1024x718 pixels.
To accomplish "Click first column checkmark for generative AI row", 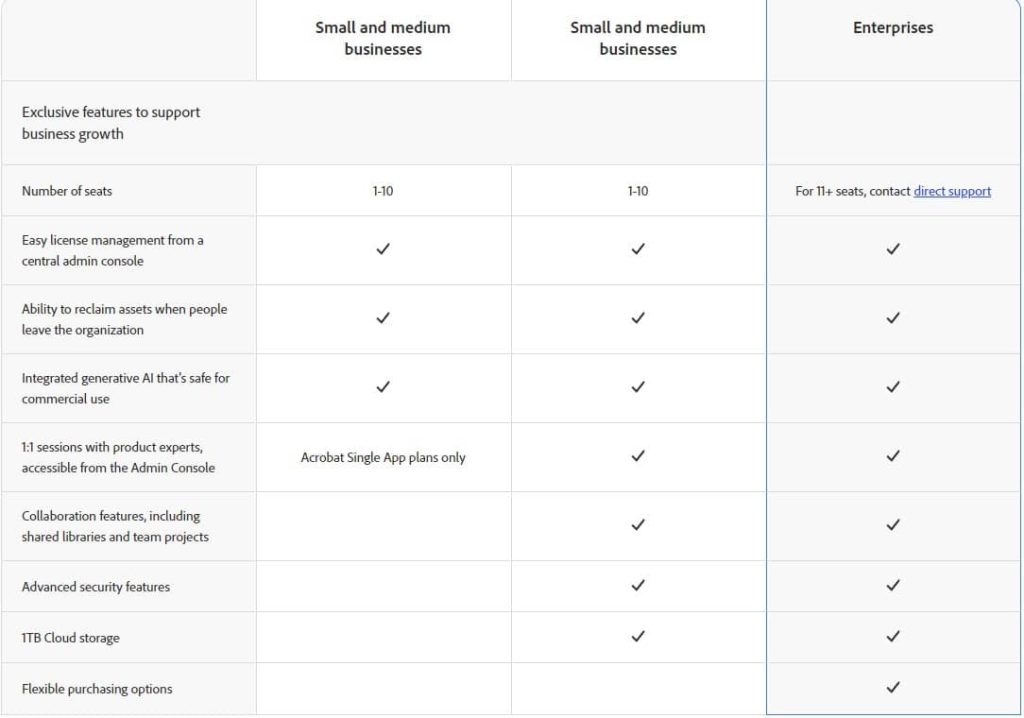I will coord(383,387).
